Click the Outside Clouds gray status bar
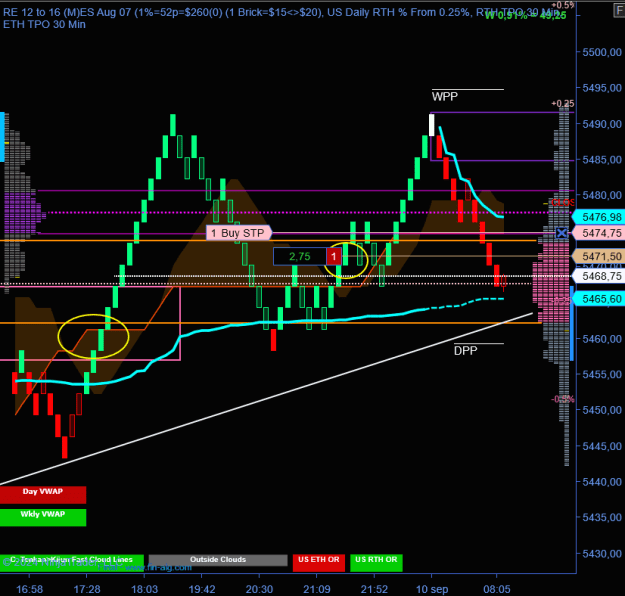Viewport: 625px width, 596px height. point(218,560)
